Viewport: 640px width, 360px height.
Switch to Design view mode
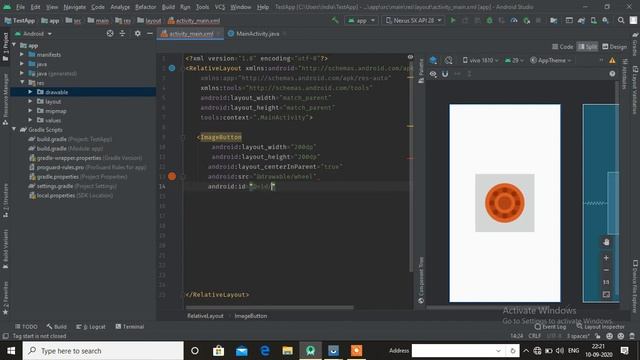pyautogui.click(x=614, y=47)
